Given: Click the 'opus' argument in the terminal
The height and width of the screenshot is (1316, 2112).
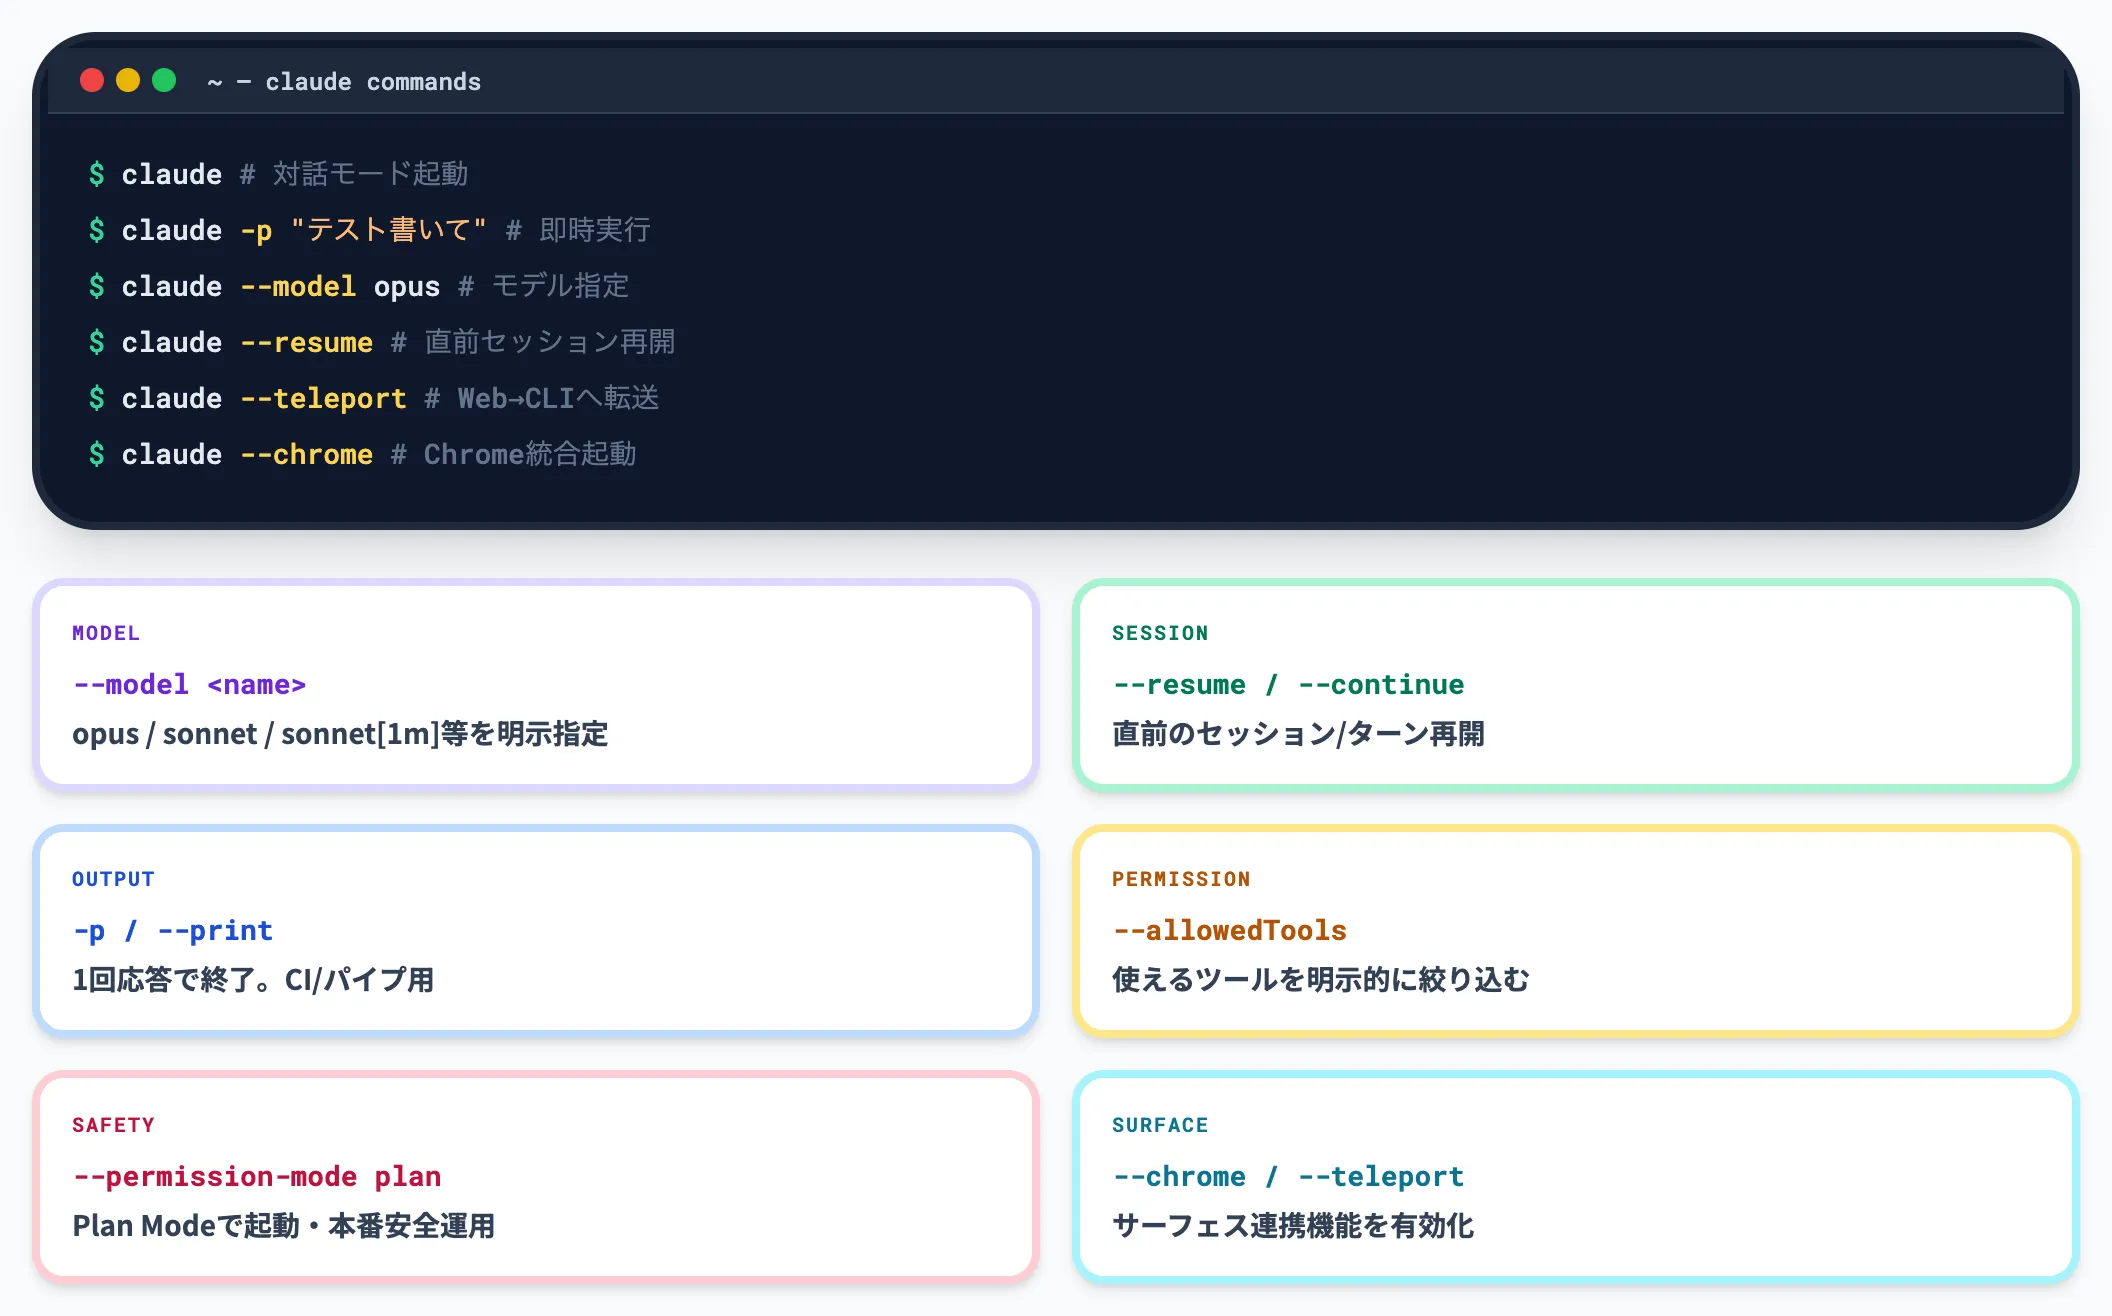Looking at the screenshot, I should 407,287.
